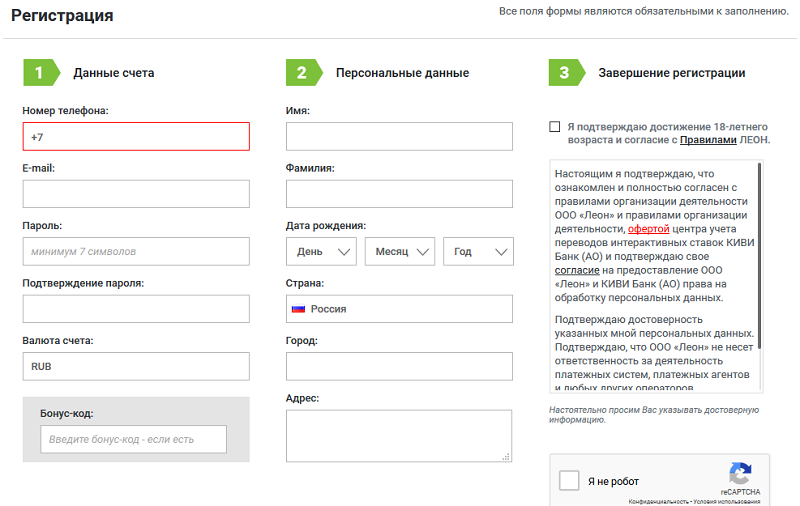The height and width of the screenshot is (506, 800).
Task: Check the 18-years age confirmation checkbox
Action: pyautogui.click(x=555, y=127)
